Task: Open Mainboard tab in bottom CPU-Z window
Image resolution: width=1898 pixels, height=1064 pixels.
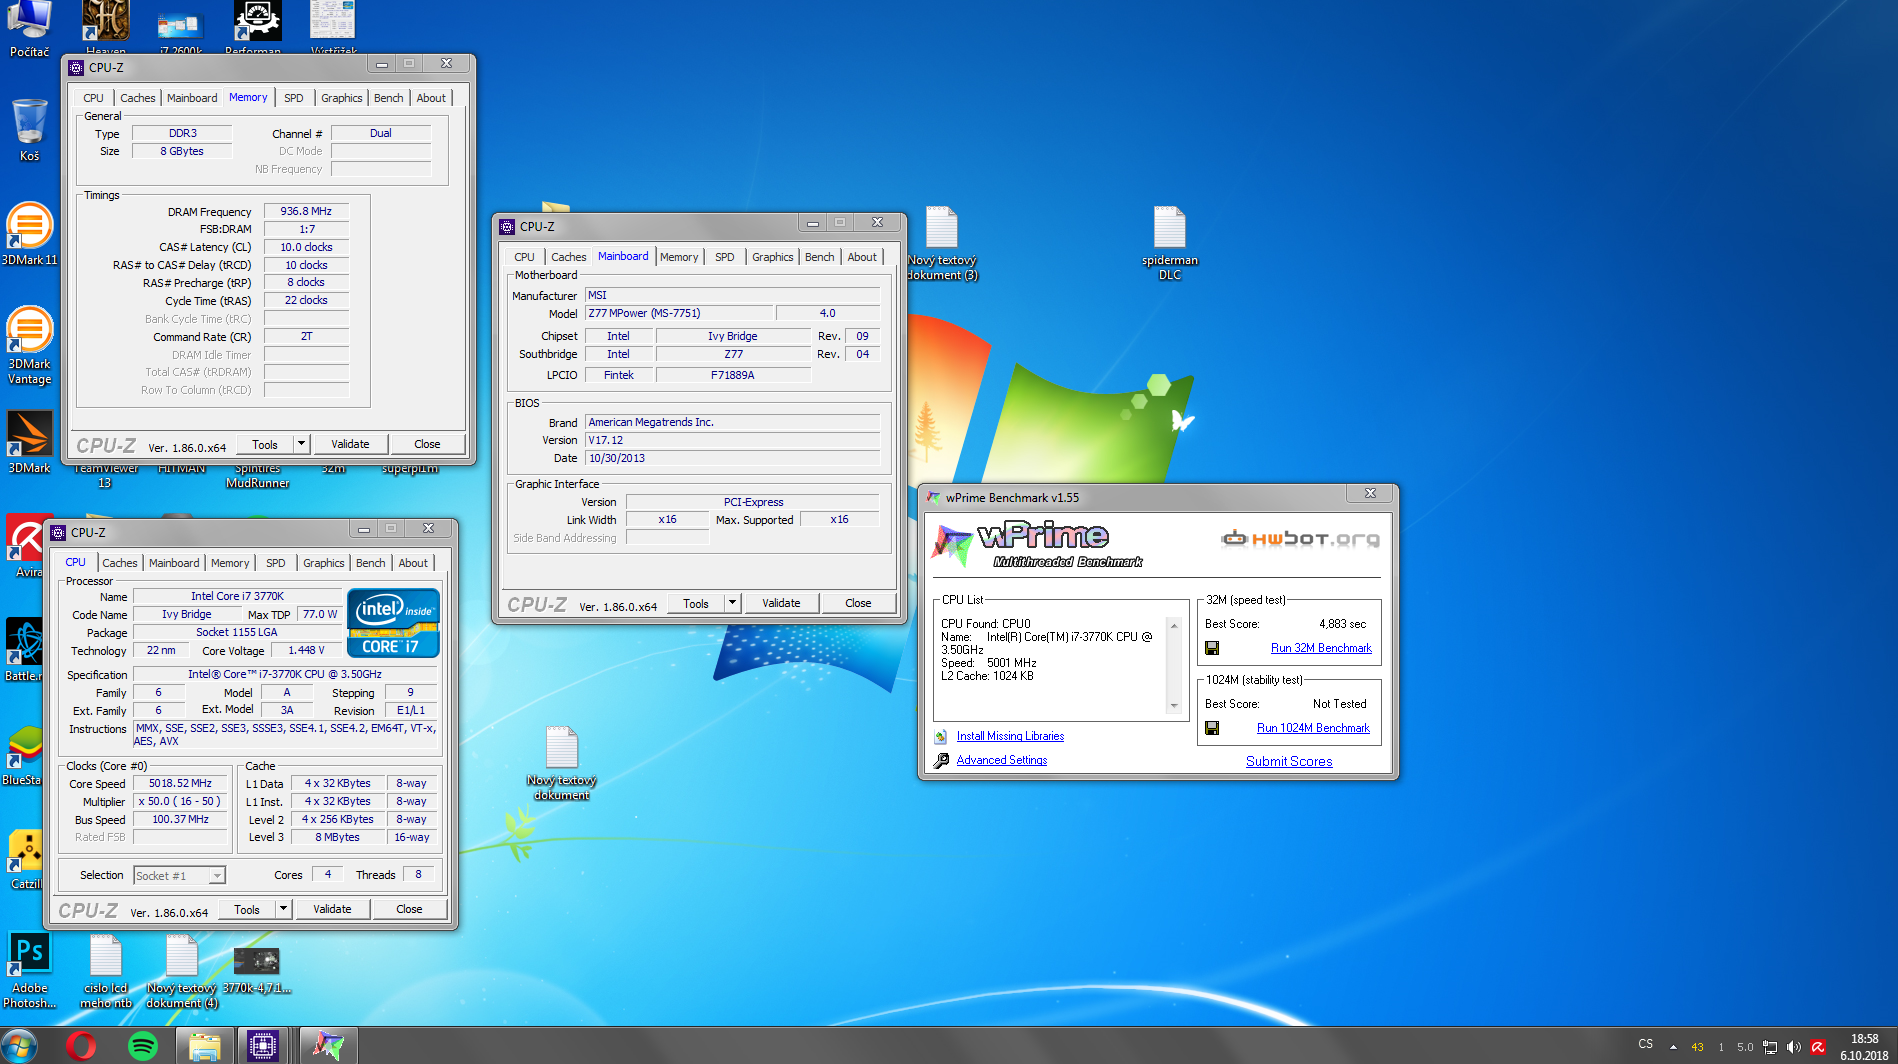Action: point(174,563)
